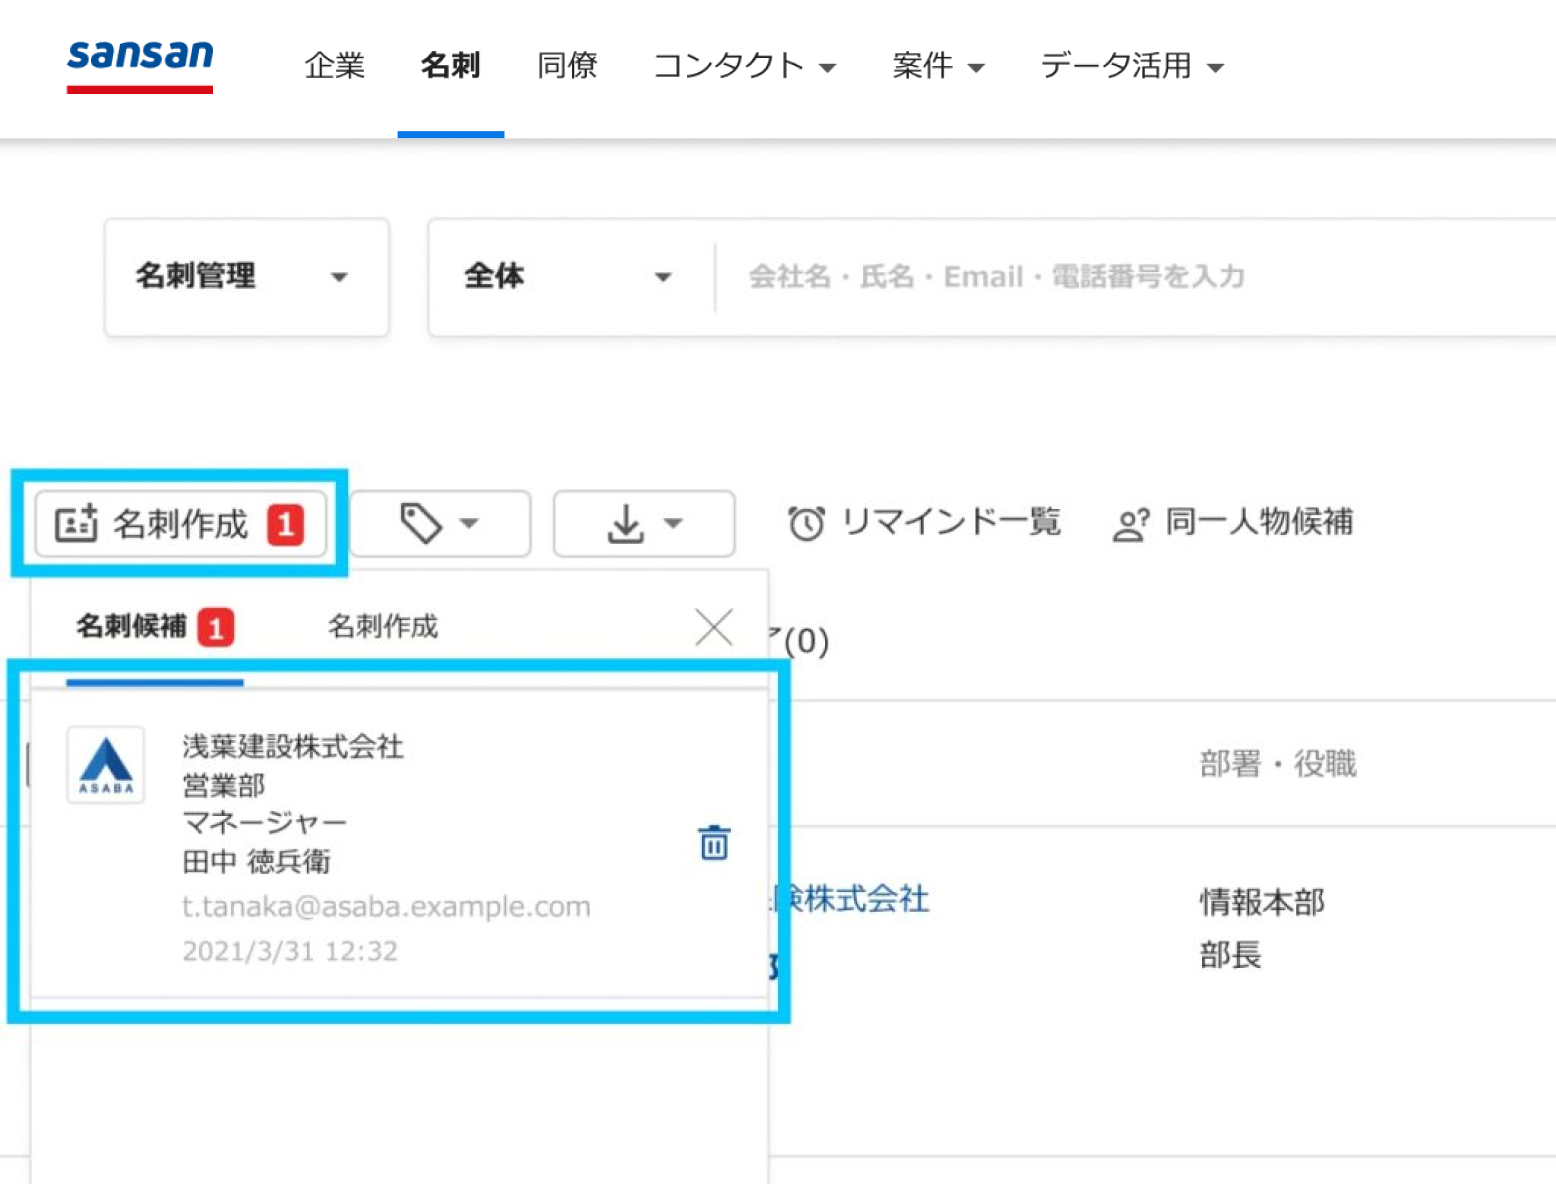Delete the 田中 徳兵衛 candidate with trash icon

(714, 843)
